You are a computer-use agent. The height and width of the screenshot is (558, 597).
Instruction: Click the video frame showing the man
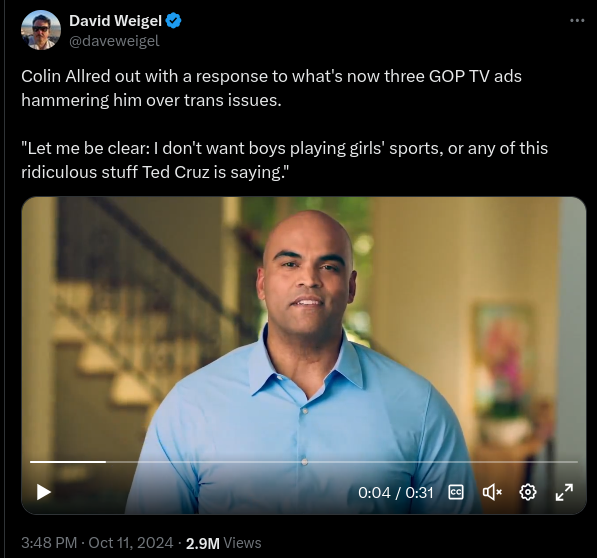coord(303,327)
